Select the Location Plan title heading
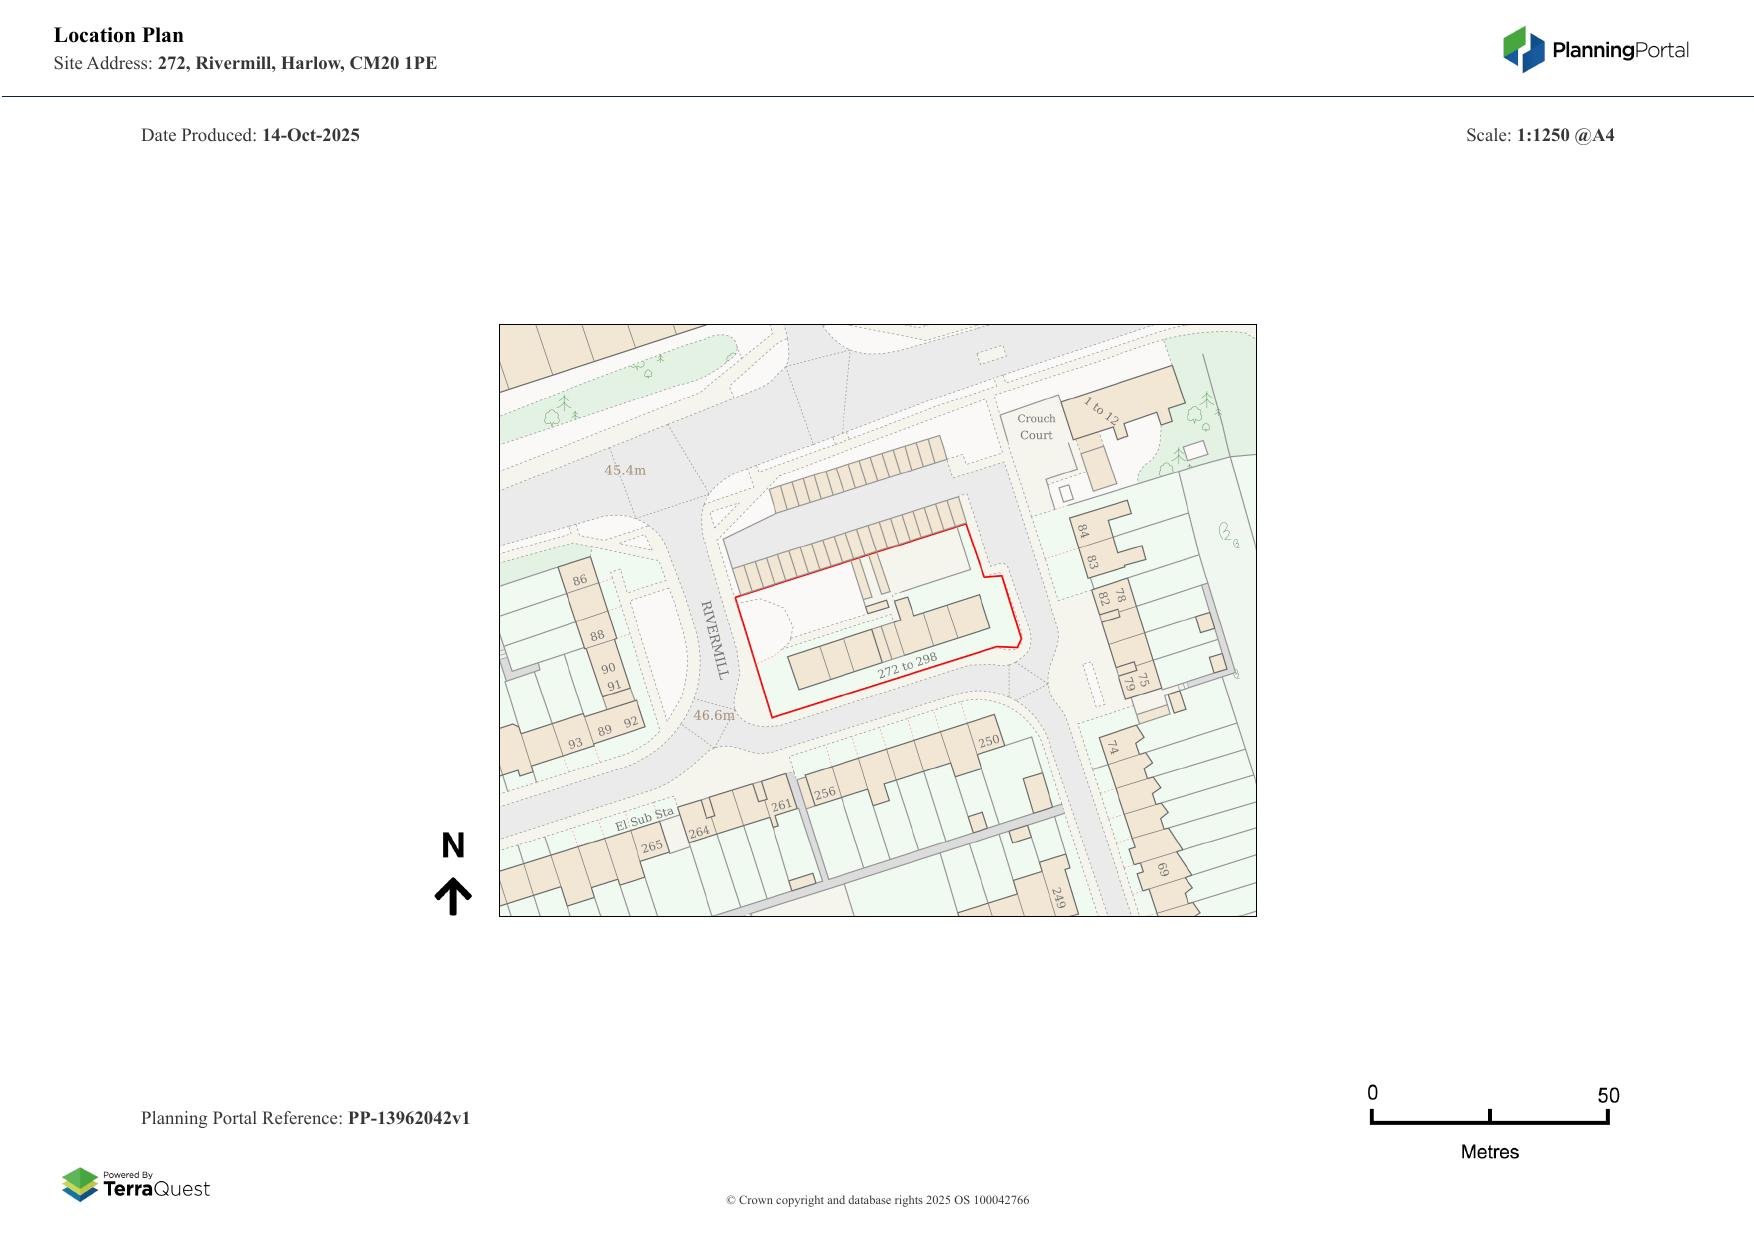Viewport: 1754px width, 1241px height. point(118,34)
